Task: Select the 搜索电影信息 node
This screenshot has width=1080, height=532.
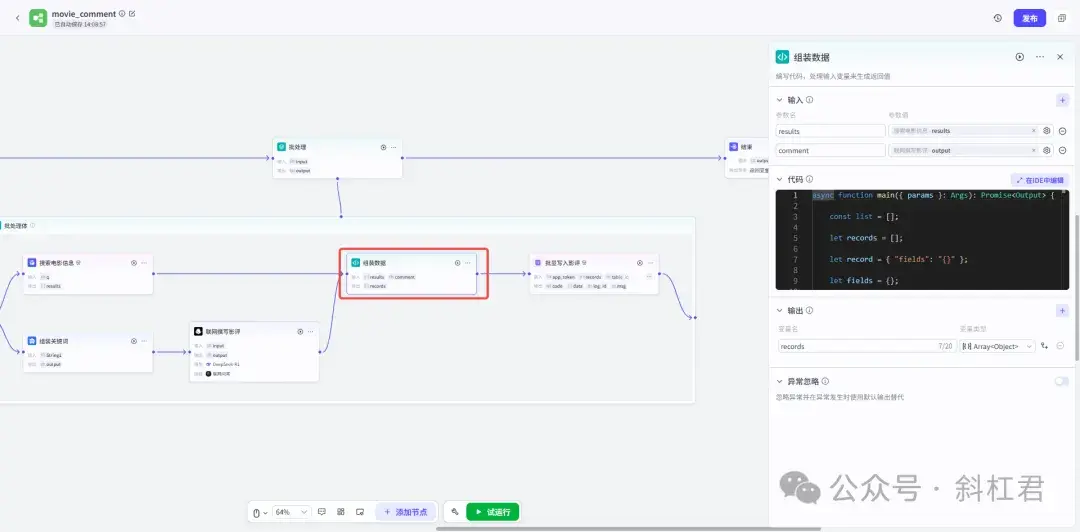Action: click(88, 274)
